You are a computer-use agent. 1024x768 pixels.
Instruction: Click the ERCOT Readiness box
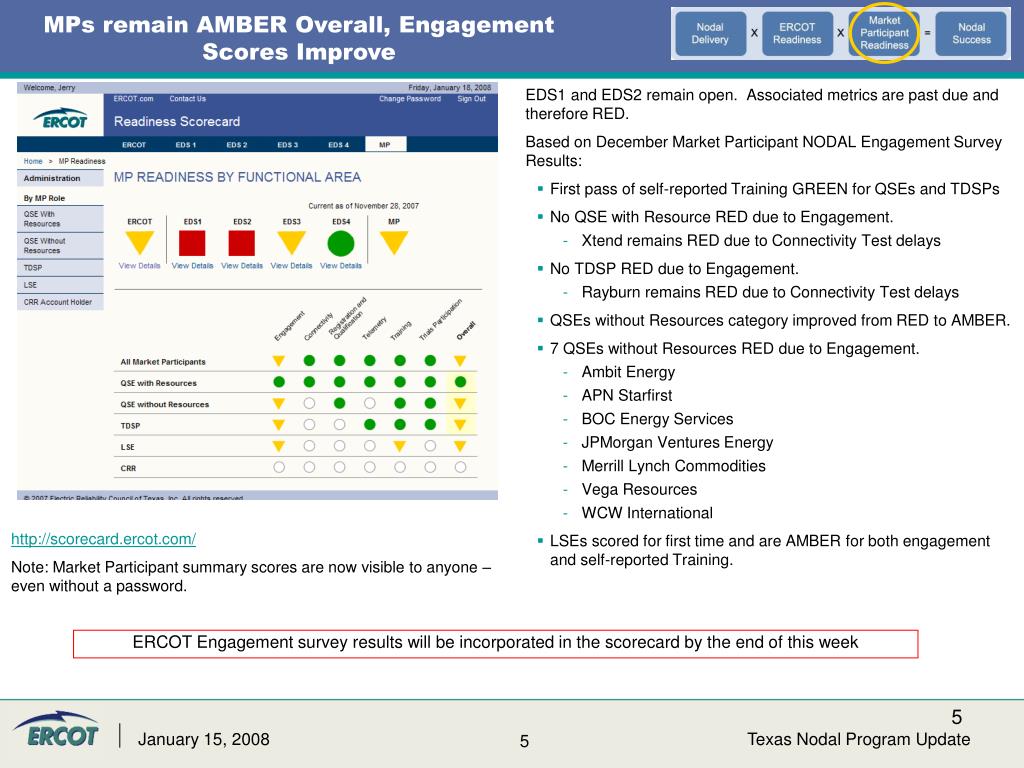[x=797, y=33]
